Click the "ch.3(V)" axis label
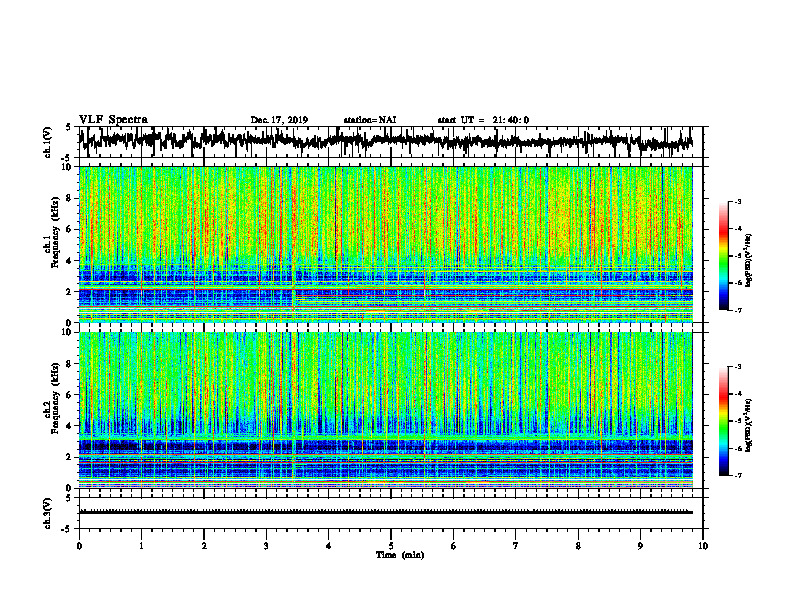Image resolution: width=792 pixels, height=612 pixels. 47,514
